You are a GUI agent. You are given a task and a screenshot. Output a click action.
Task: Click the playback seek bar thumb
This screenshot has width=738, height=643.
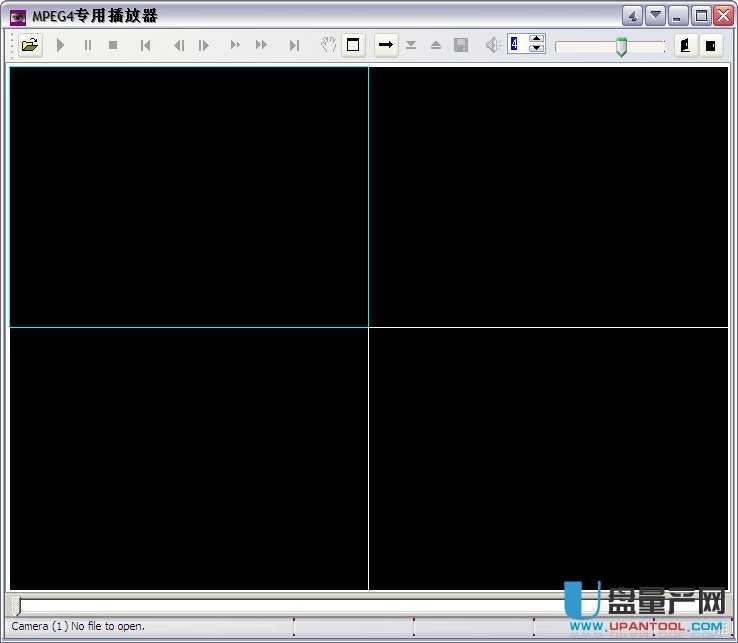point(16,606)
